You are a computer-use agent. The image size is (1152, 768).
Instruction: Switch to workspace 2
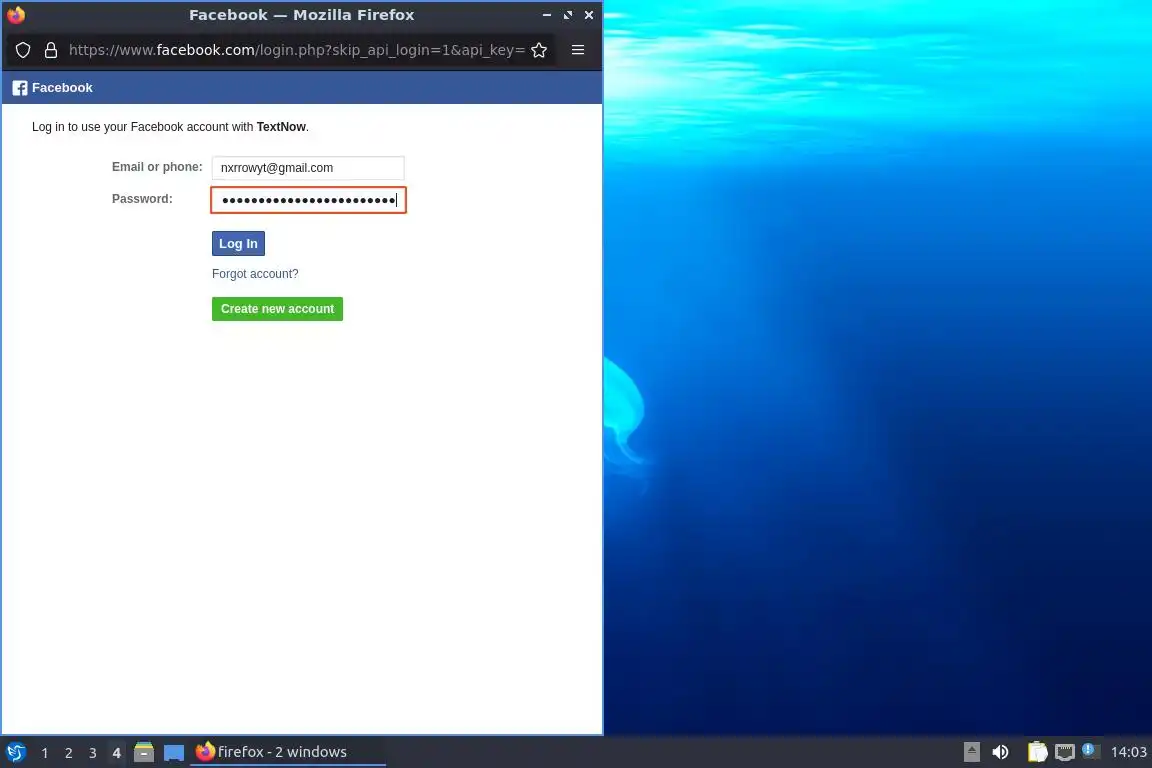[68, 753]
